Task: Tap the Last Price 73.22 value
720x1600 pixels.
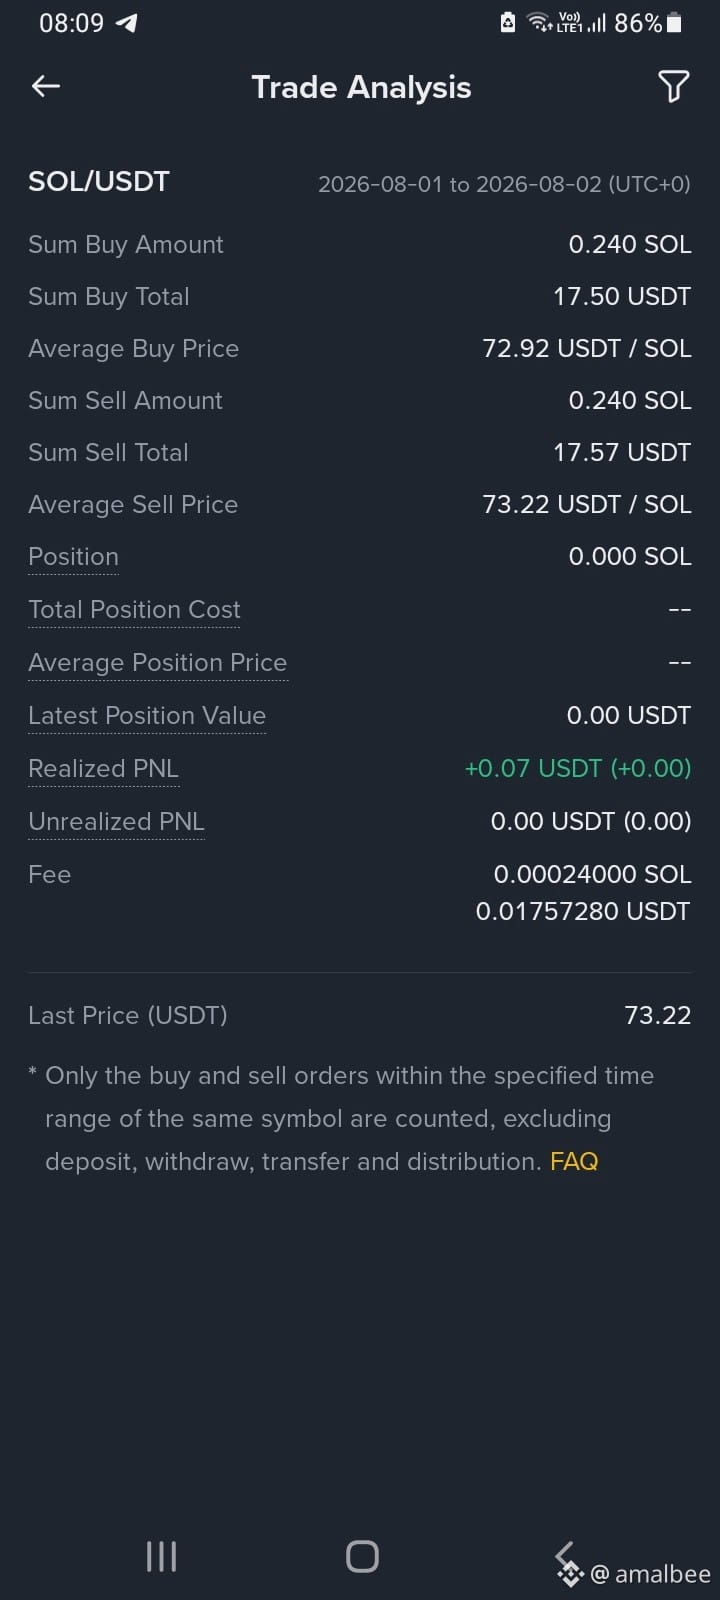Action: (657, 1015)
